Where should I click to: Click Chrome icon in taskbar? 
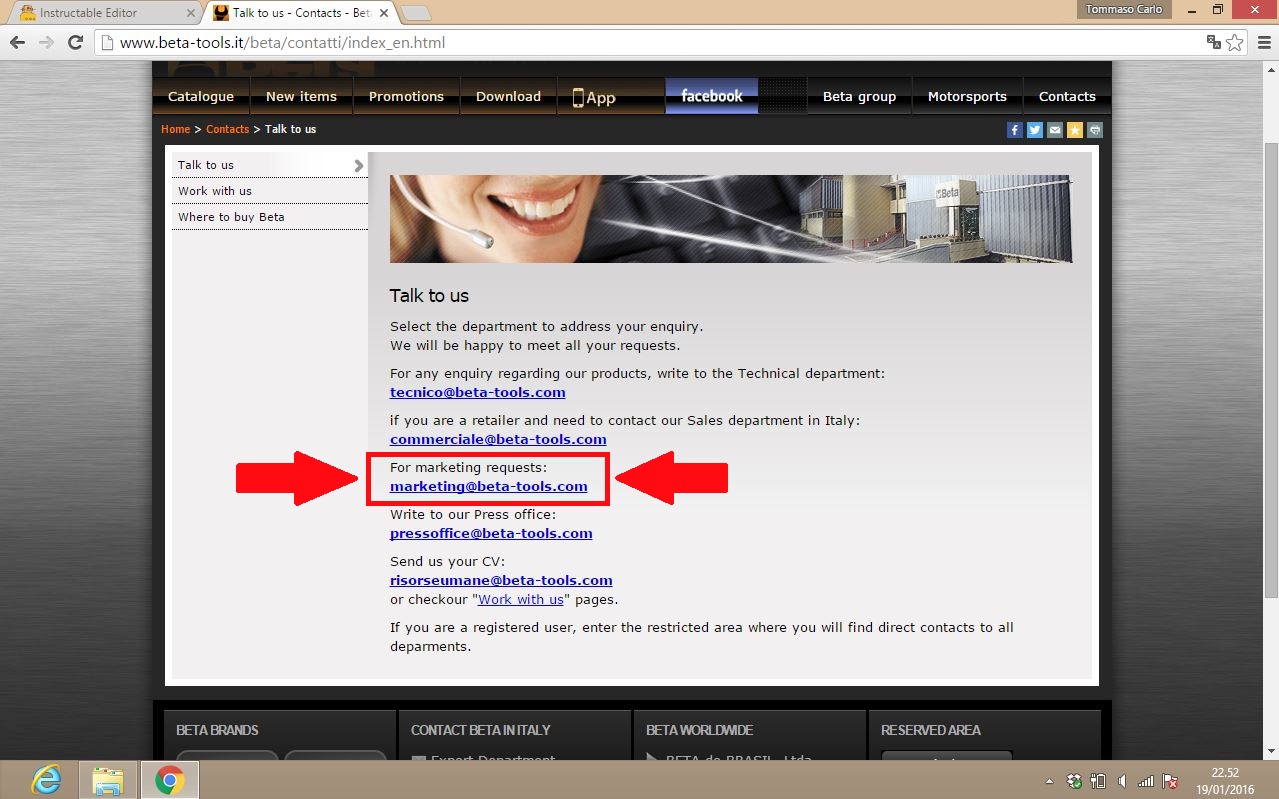pos(170,780)
